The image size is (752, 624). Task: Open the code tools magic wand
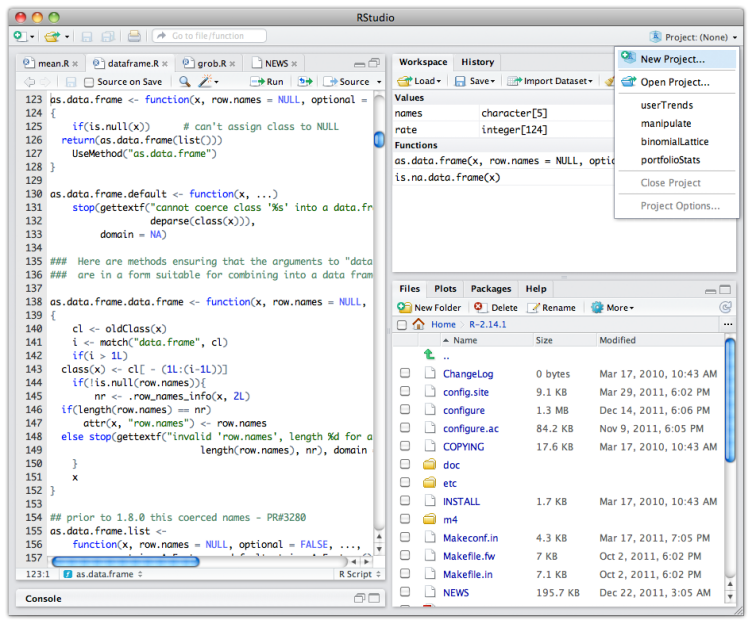tap(208, 81)
